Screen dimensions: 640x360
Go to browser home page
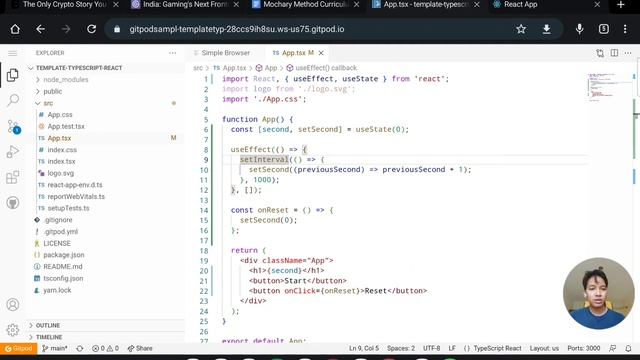(15, 29)
